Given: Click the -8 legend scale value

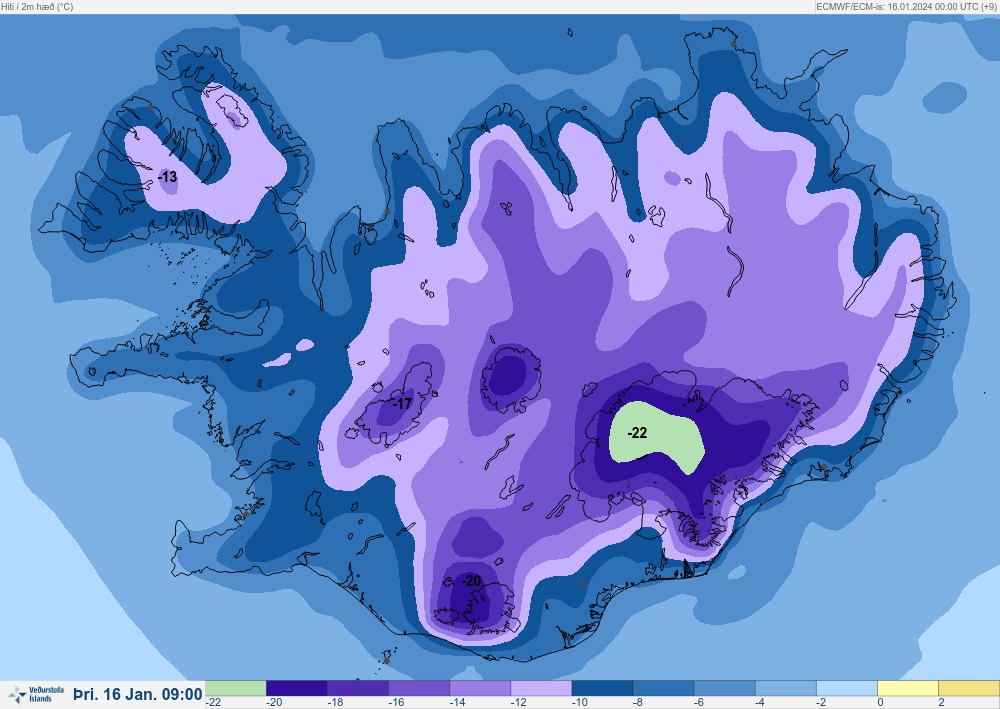Looking at the screenshot, I should click(x=639, y=702).
